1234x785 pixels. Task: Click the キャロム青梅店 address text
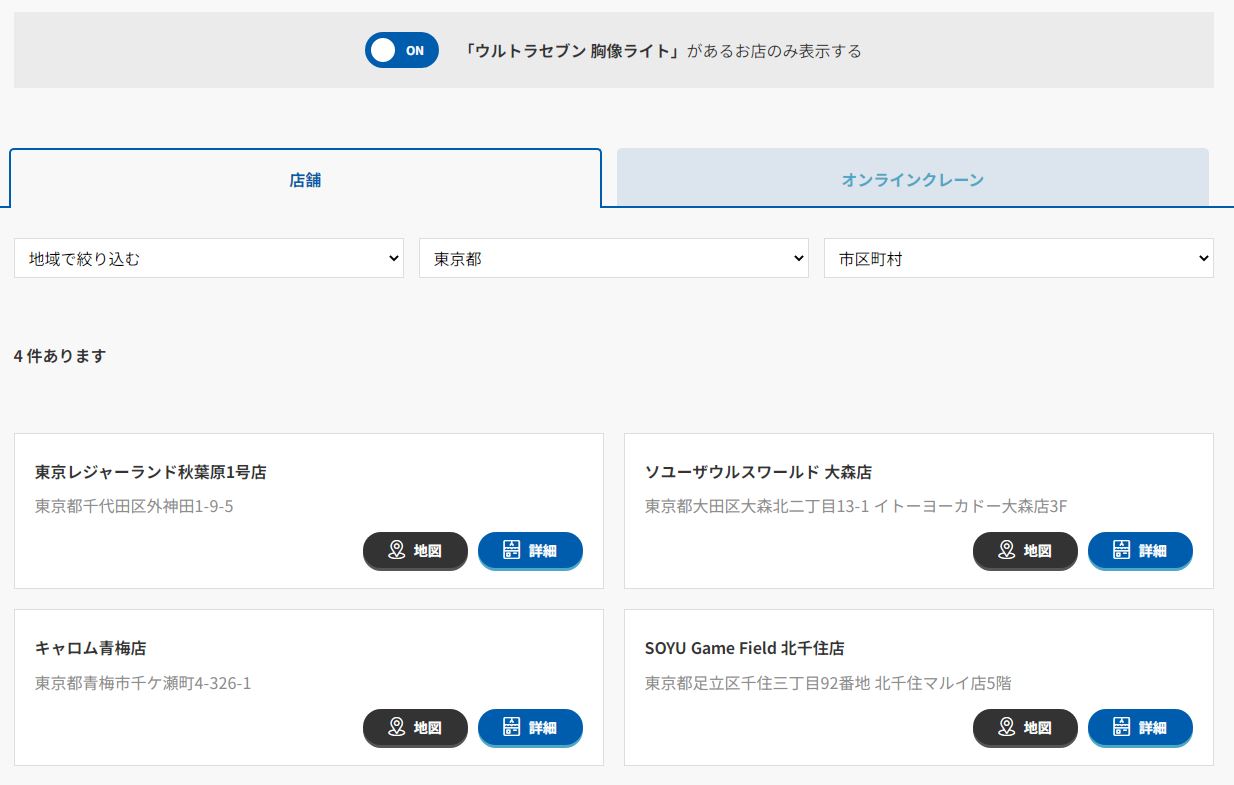pos(143,683)
